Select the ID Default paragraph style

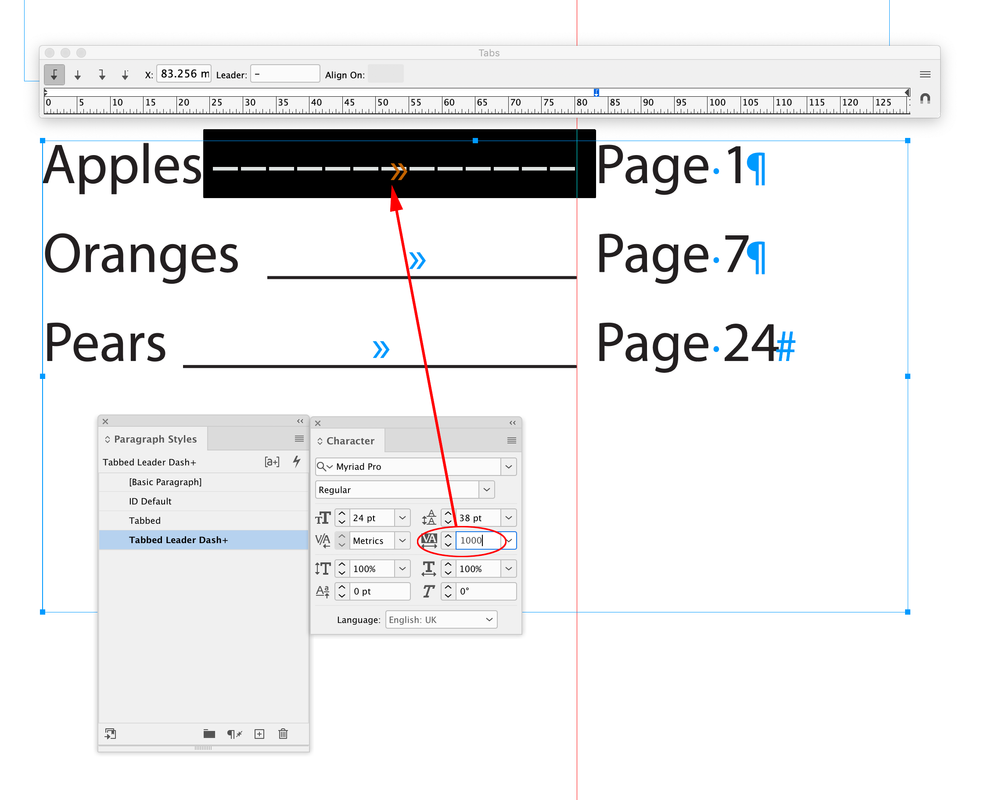click(204, 501)
